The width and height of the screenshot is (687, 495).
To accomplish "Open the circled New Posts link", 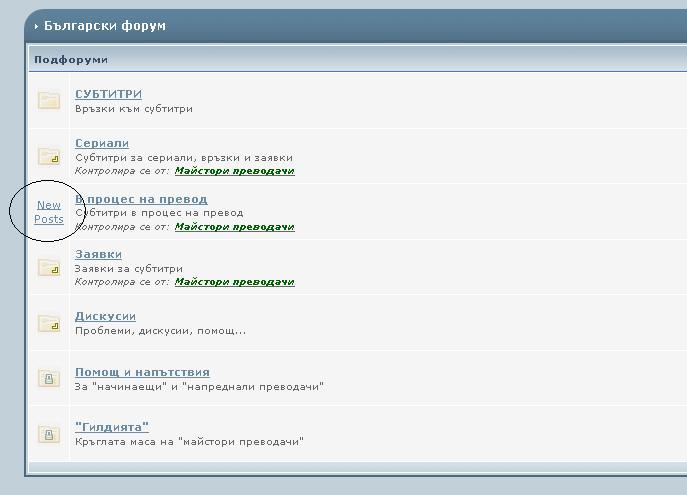I will 49,212.
